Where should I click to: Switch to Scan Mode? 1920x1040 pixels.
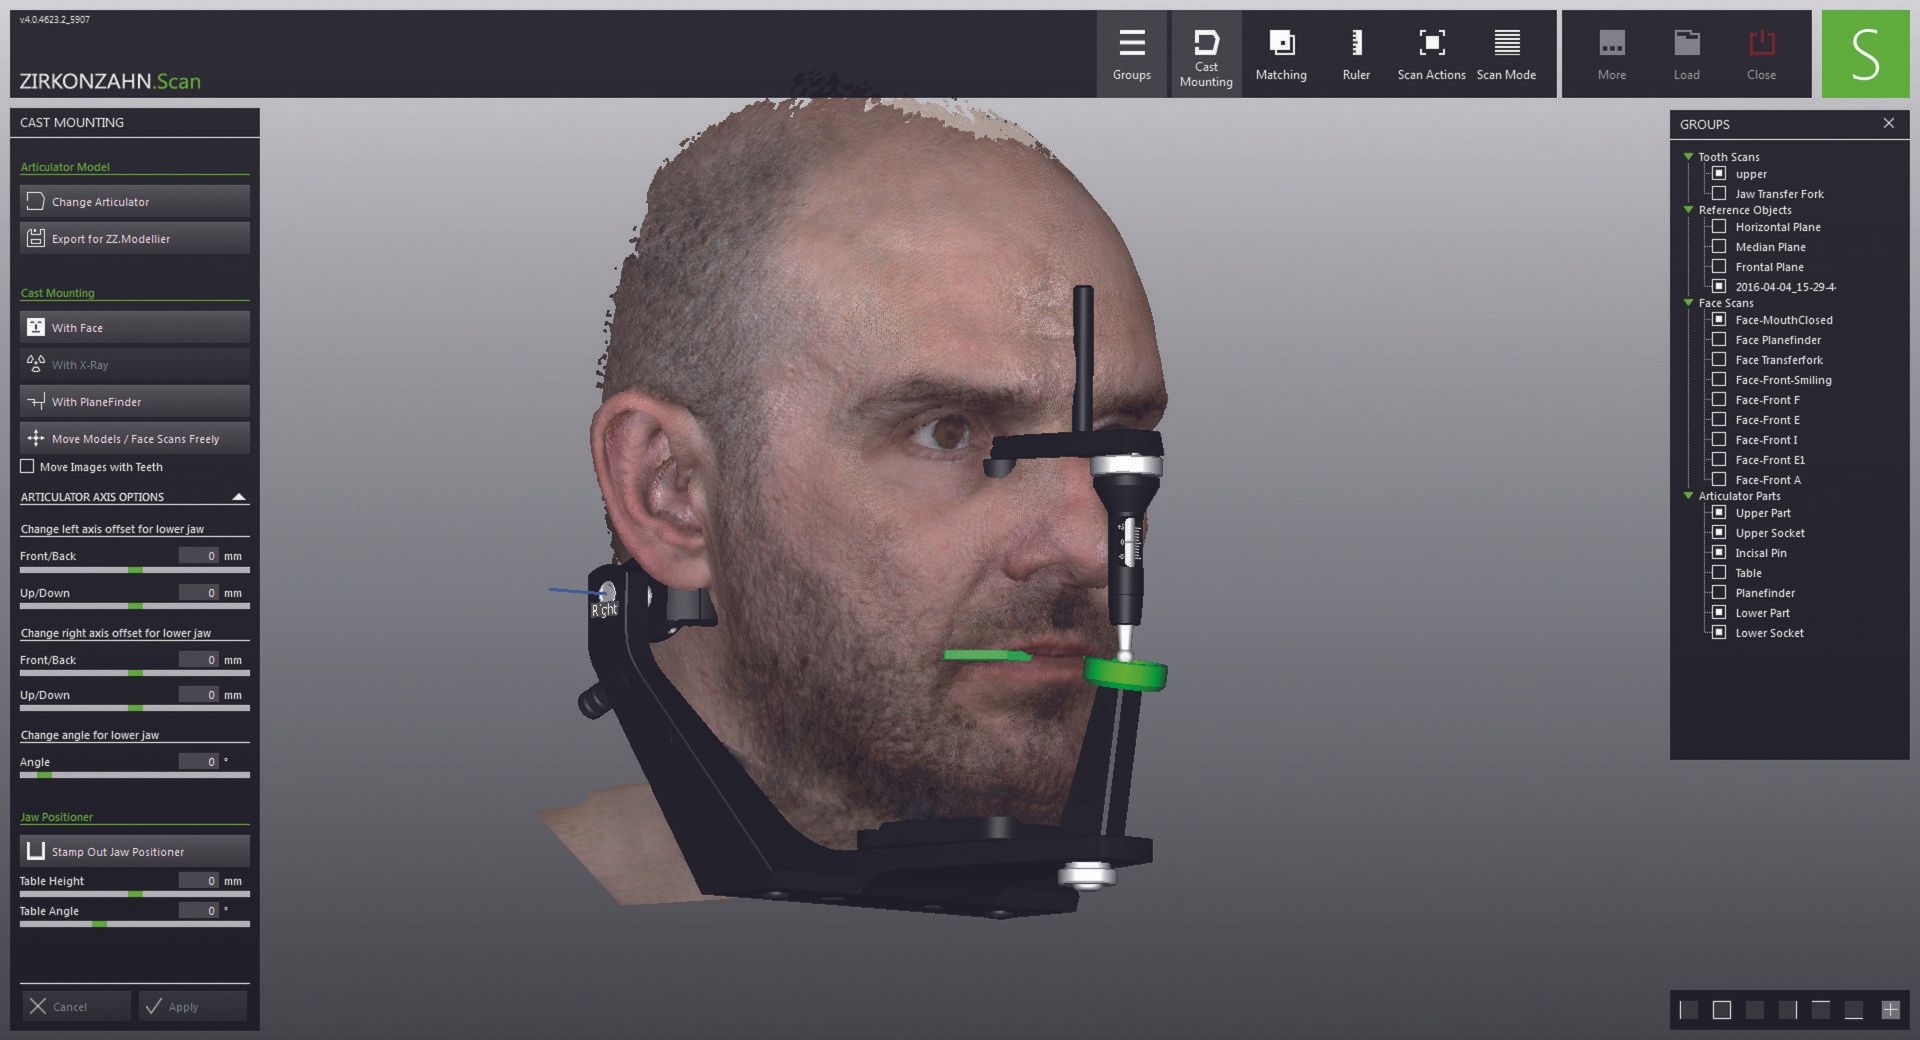click(1505, 52)
